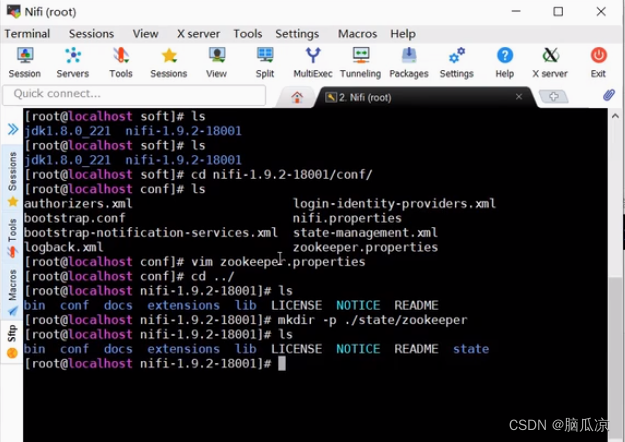The width and height of the screenshot is (625, 442).
Task: Open the Tools side panel tab
Action: coord(13,238)
